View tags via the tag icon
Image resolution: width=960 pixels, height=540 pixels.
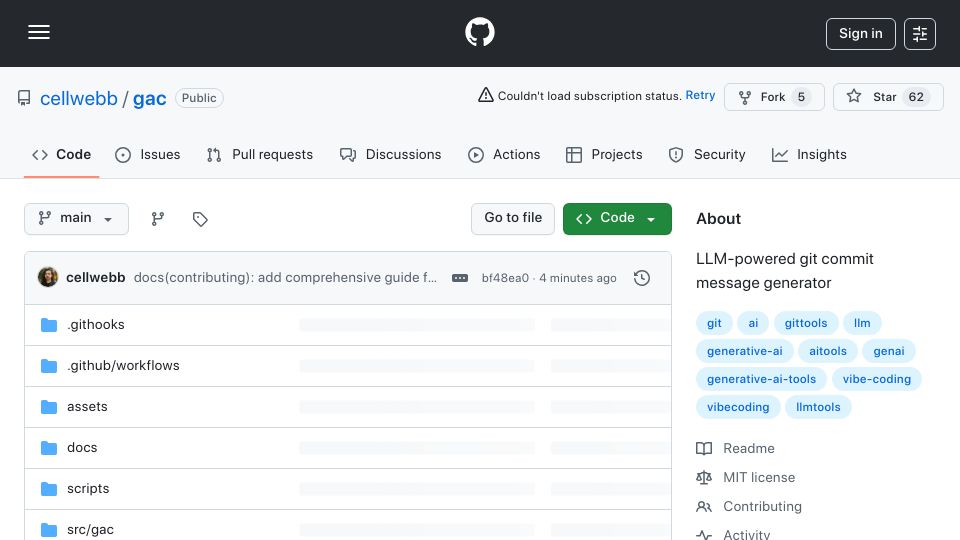coord(200,219)
